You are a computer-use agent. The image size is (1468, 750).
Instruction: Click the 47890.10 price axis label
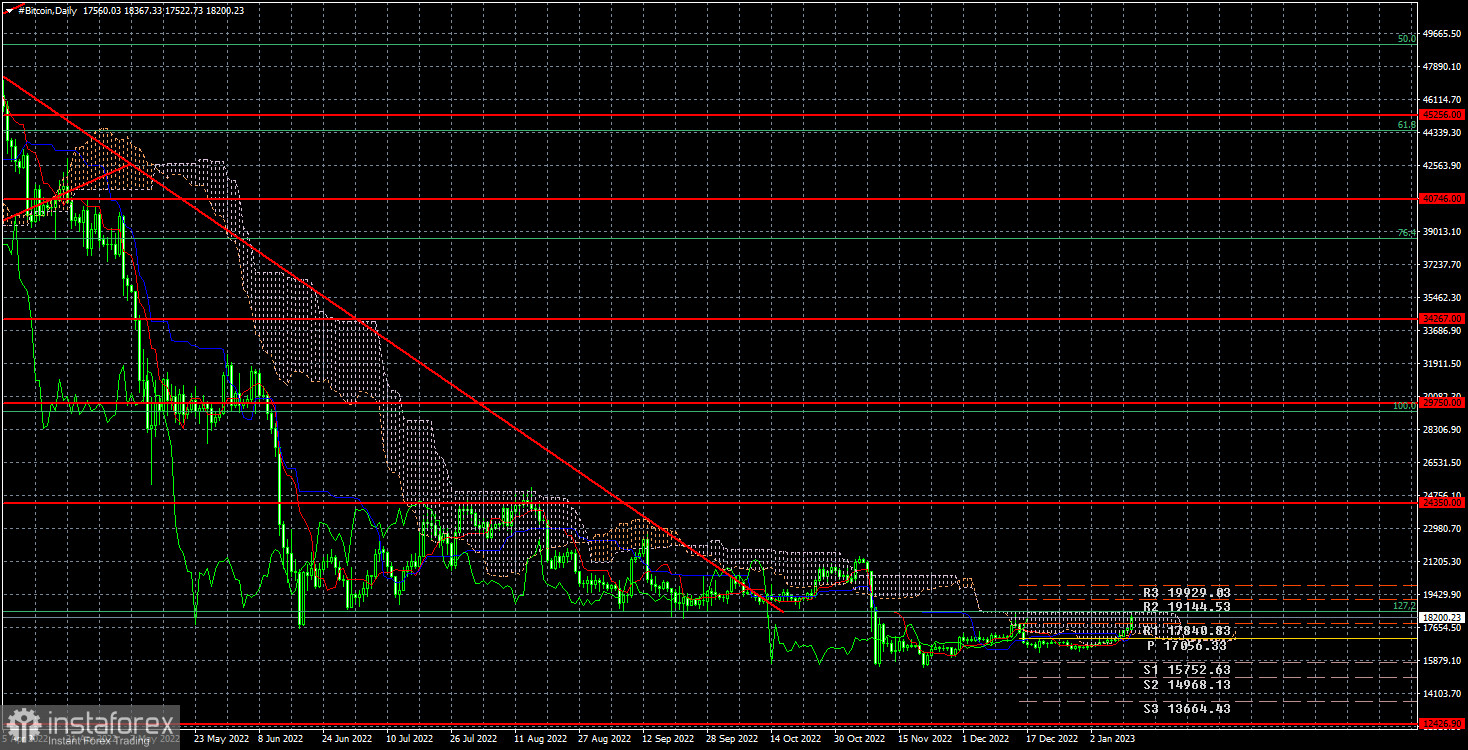pyautogui.click(x=1442, y=67)
